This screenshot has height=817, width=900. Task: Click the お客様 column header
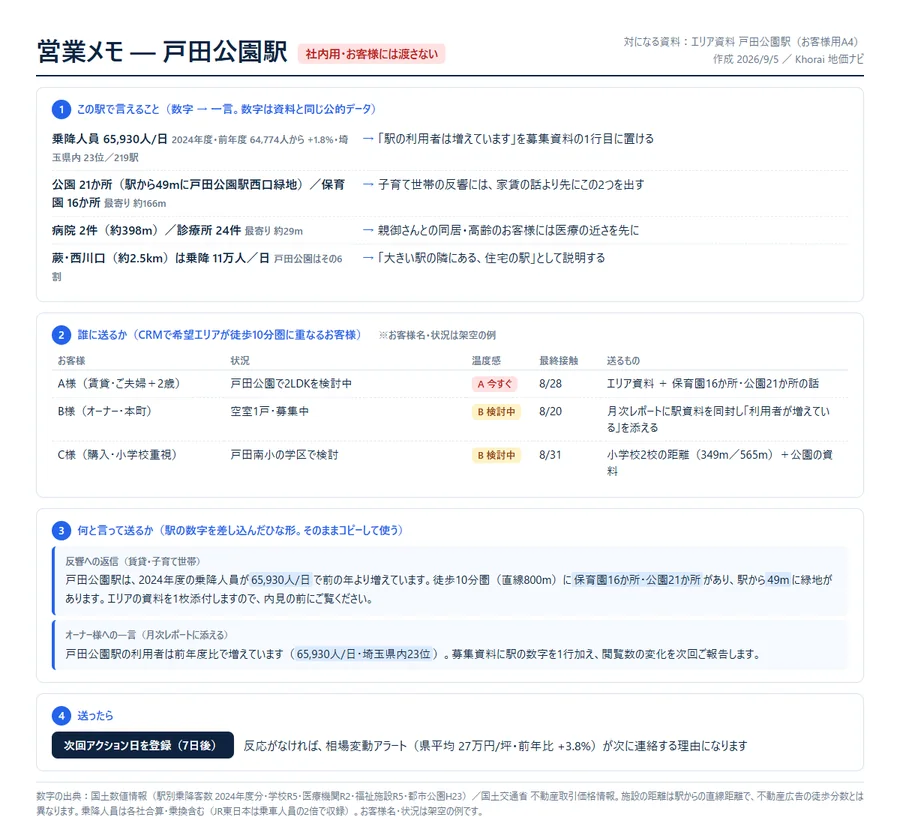point(71,361)
